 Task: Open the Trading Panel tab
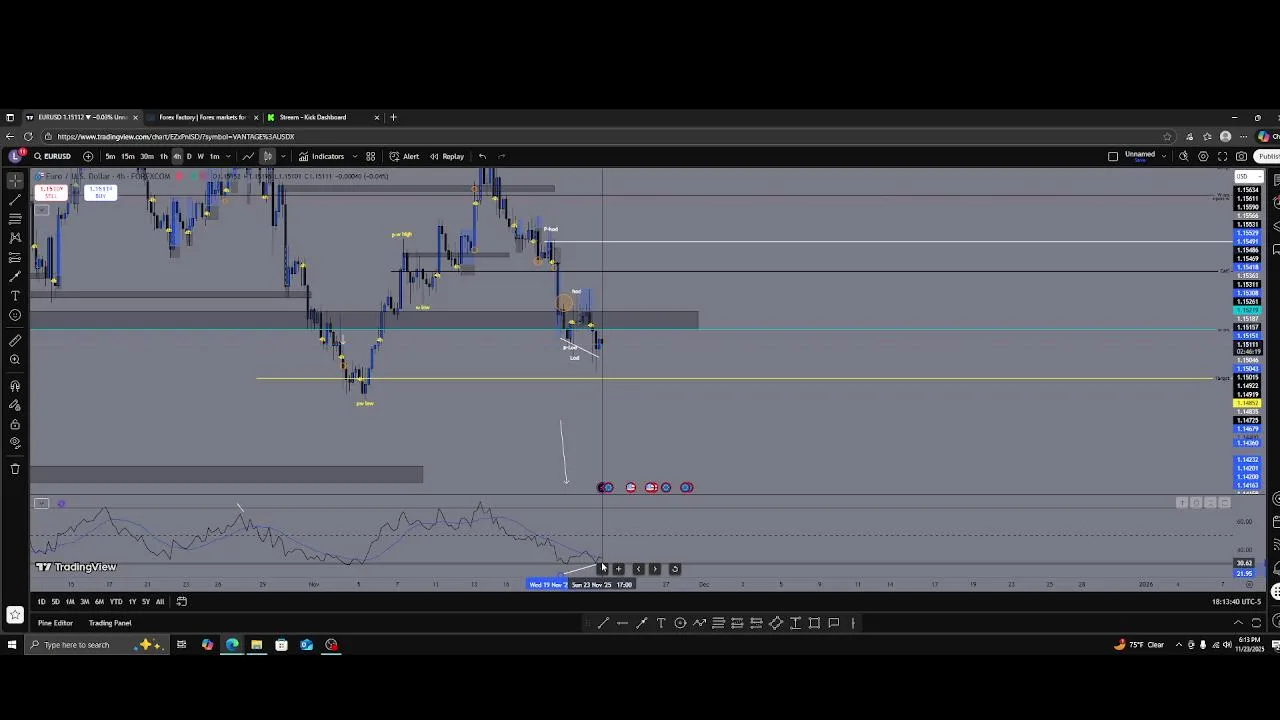pyautogui.click(x=110, y=623)
